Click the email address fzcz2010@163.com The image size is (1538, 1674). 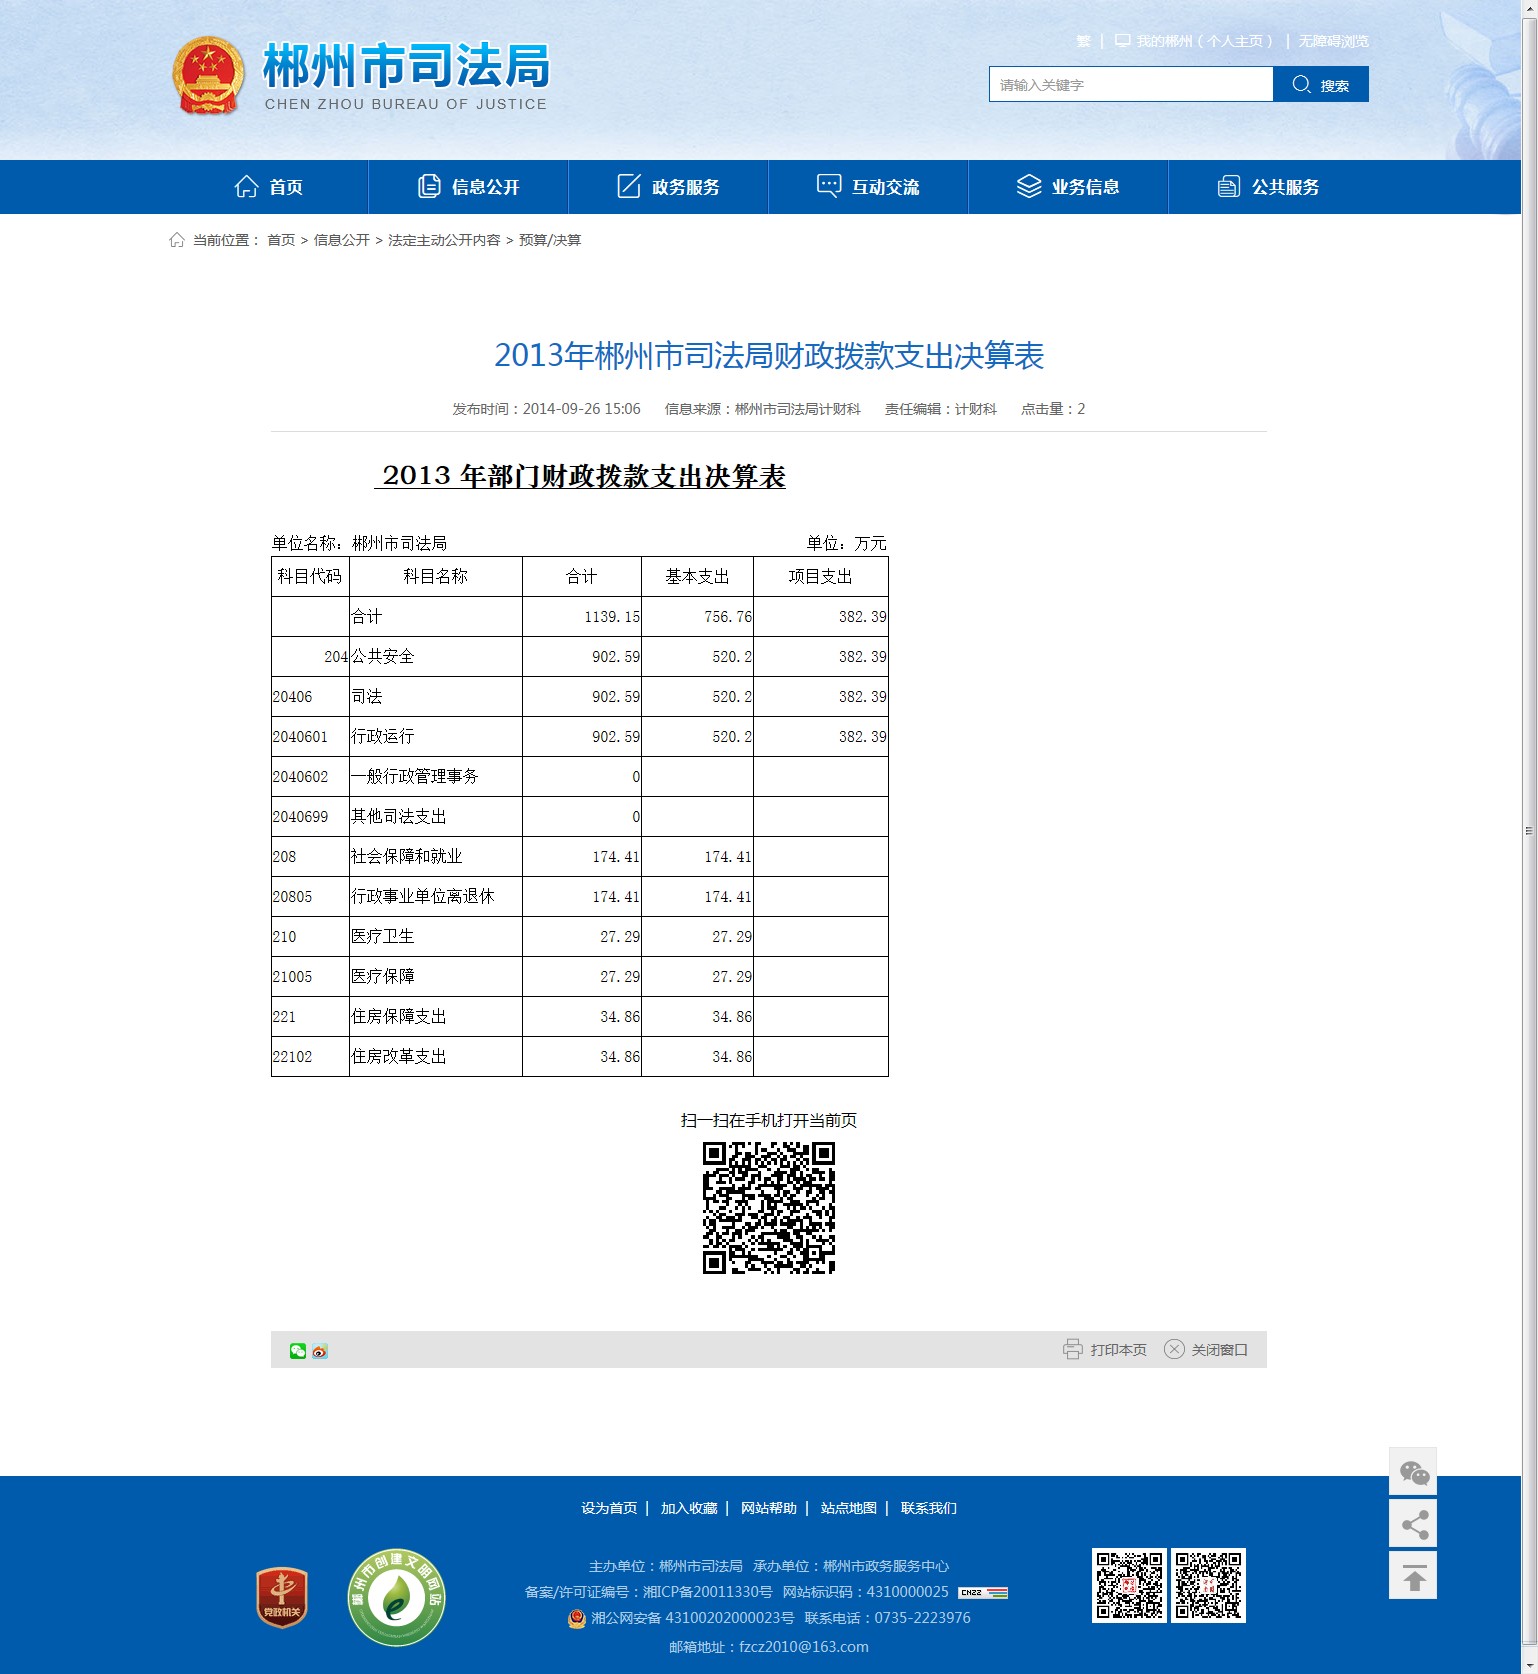pos(804,1647)
